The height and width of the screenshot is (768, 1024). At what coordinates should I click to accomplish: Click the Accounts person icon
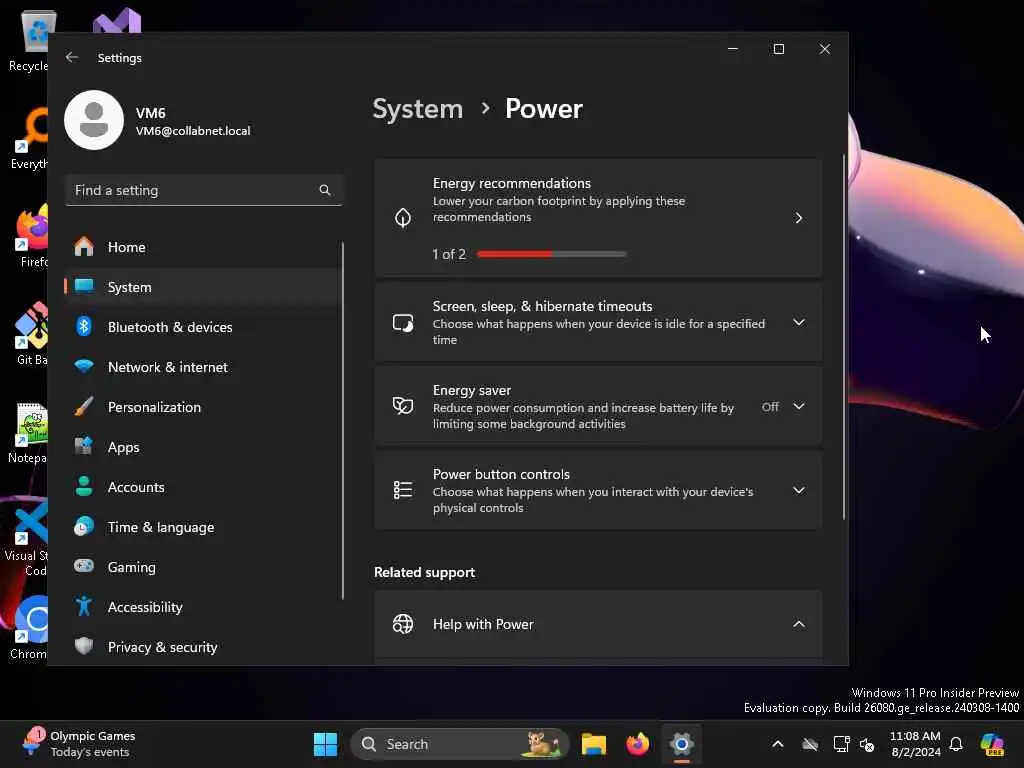(x=84, y=487)
